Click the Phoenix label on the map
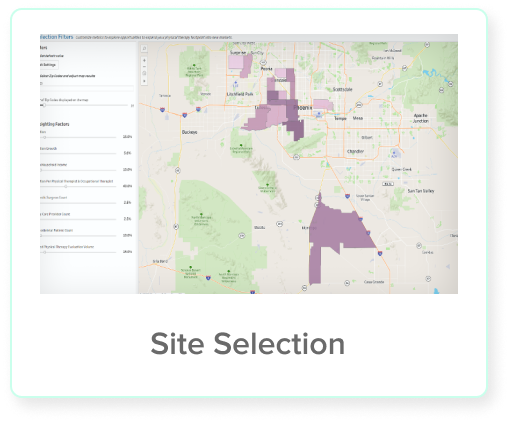 click(x=303, y=107)
